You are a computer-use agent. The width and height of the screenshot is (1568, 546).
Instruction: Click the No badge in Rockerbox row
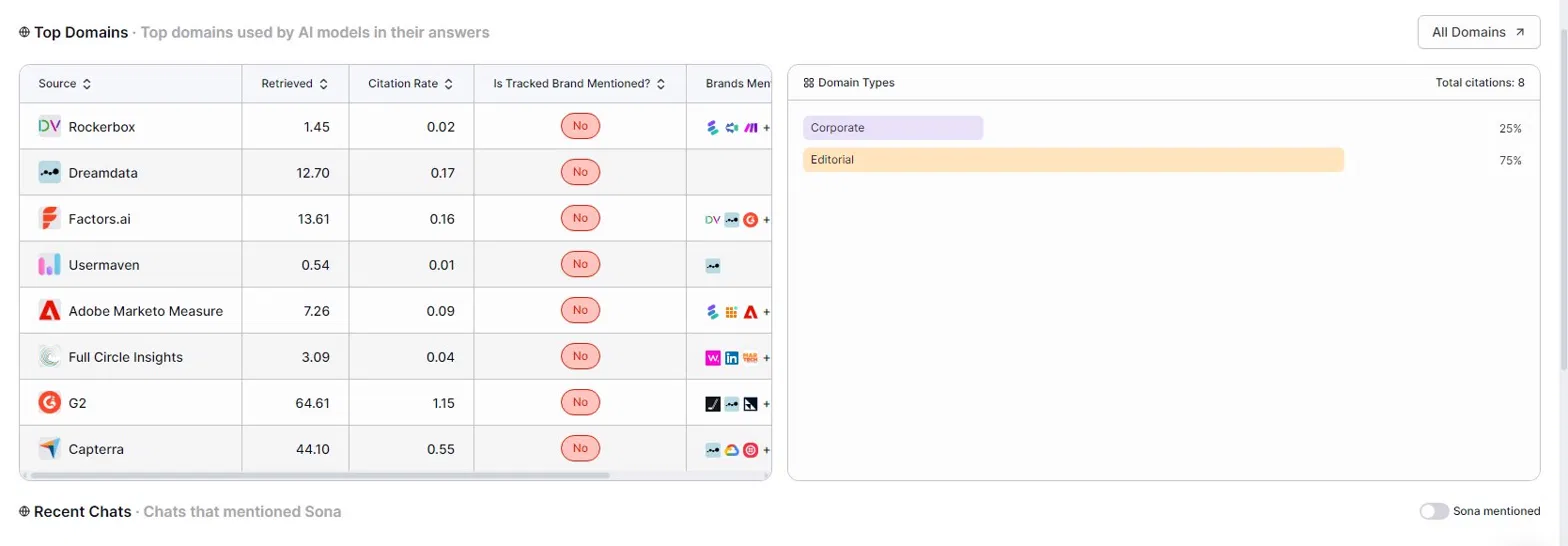(580, 126)
